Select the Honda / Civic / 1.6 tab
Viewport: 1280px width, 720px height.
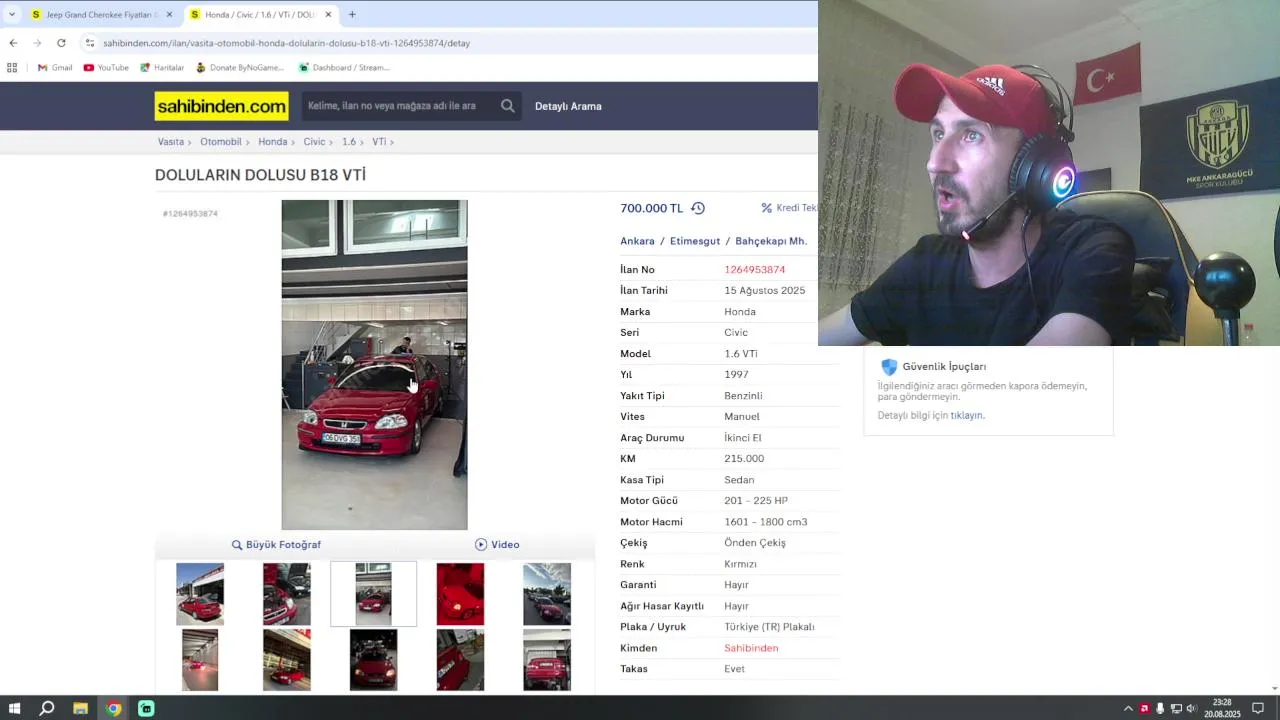point(261,15)
